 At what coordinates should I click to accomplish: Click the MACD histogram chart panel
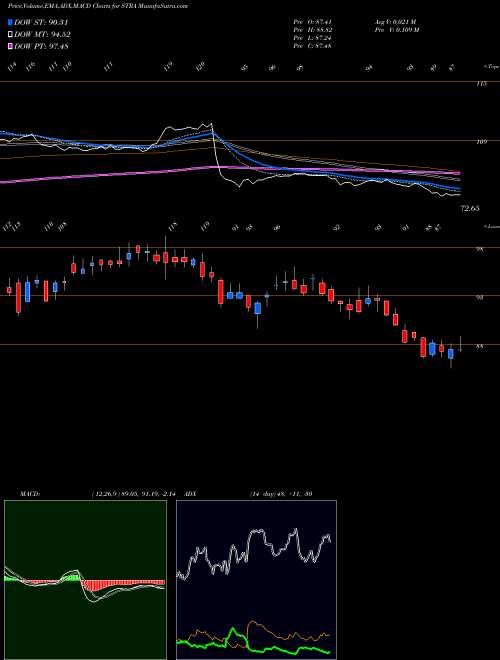pyautogui.click(x=85, y=580)
